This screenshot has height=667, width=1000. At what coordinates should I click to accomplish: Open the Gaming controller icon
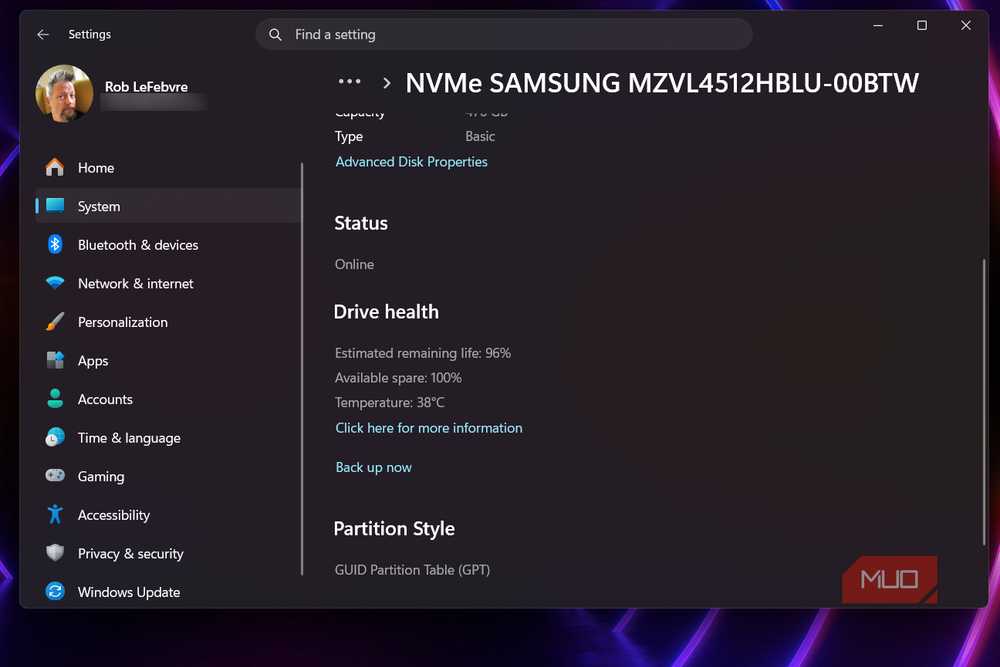point(55,476)
